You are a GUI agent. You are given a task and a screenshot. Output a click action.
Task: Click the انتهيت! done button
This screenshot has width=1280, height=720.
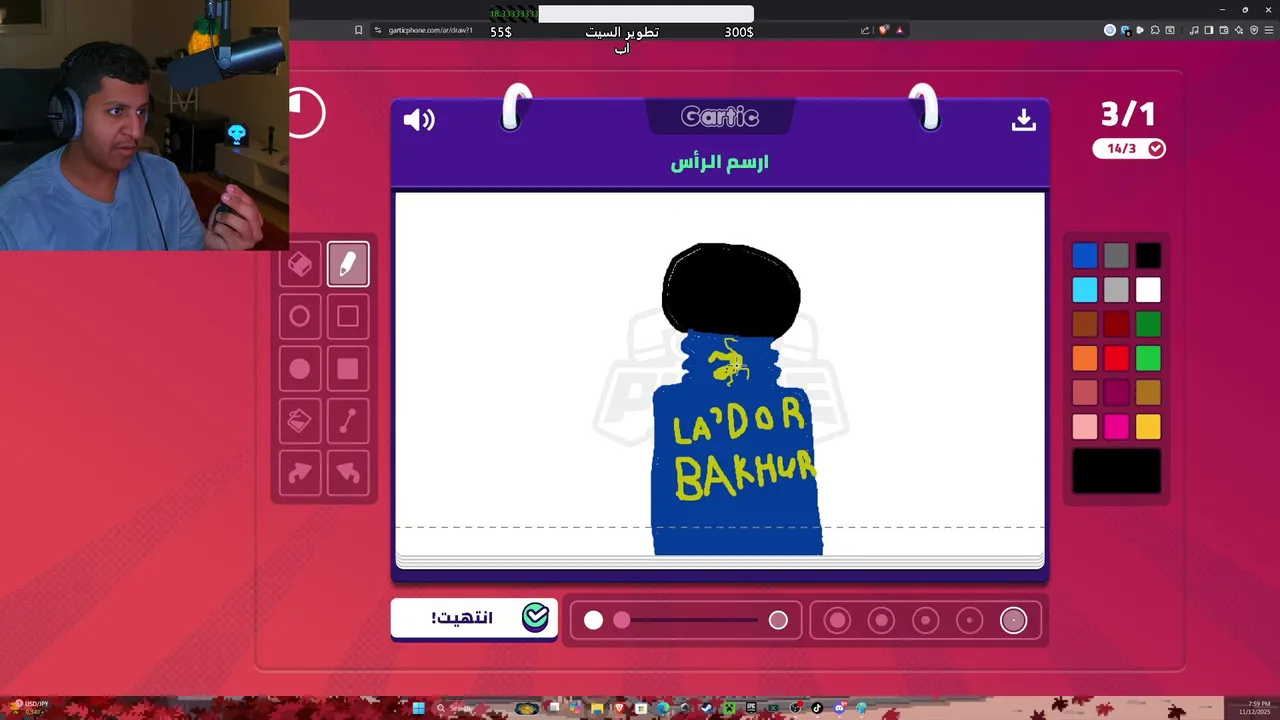coord(474,618)
